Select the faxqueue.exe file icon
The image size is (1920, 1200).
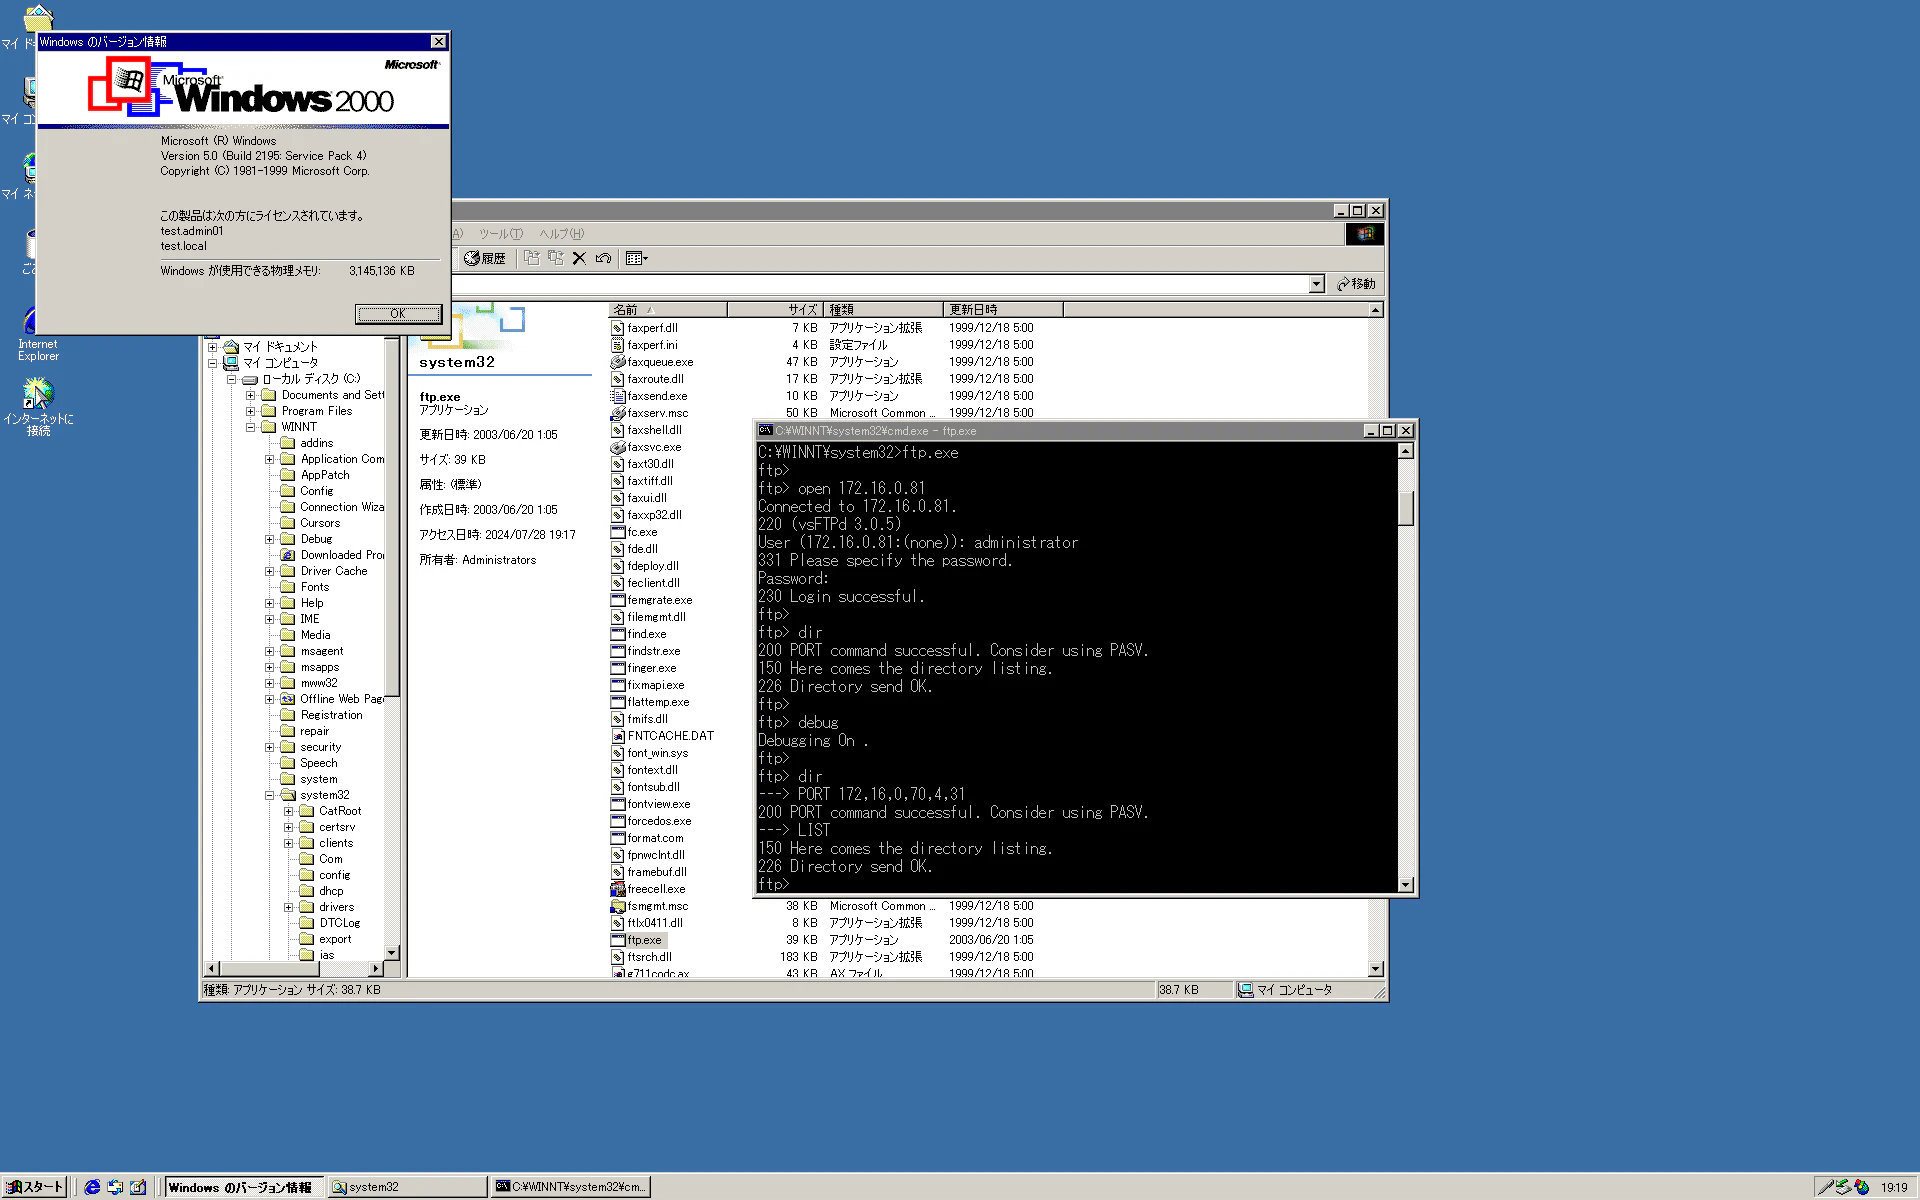click(618, 362)
